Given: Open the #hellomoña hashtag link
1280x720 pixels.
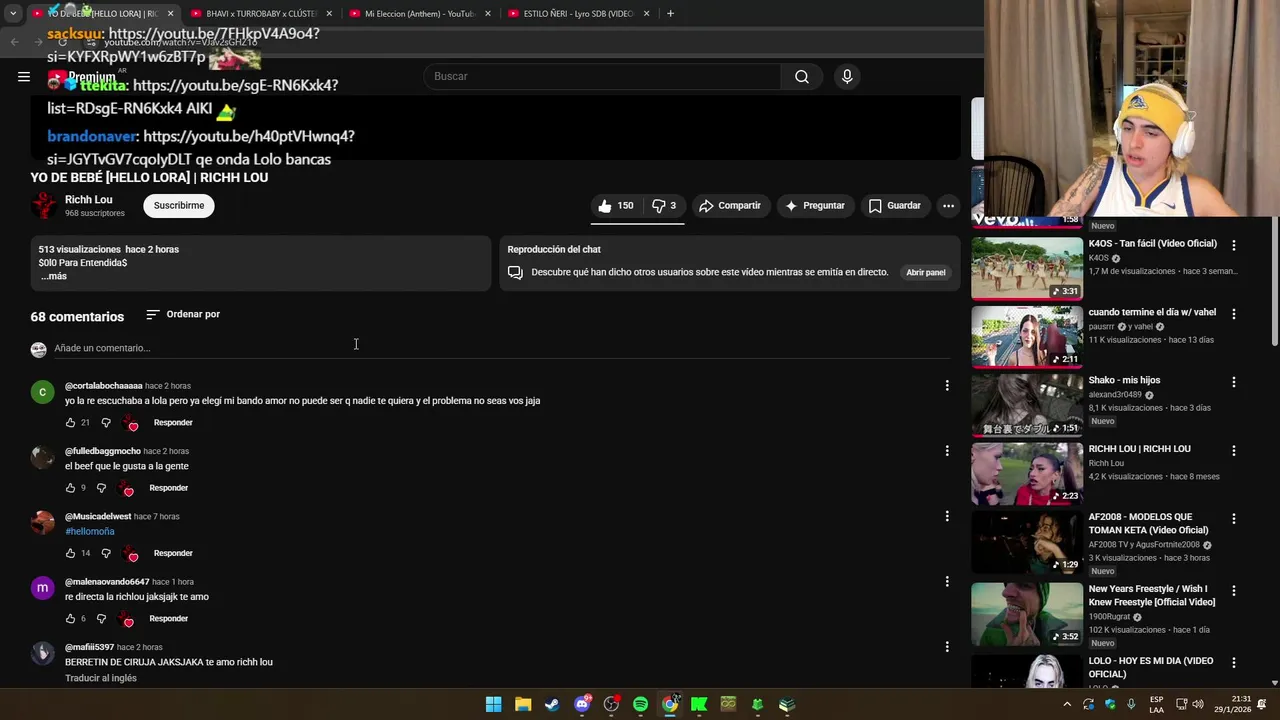Looking at the screenshot, I should click(90, 531).
